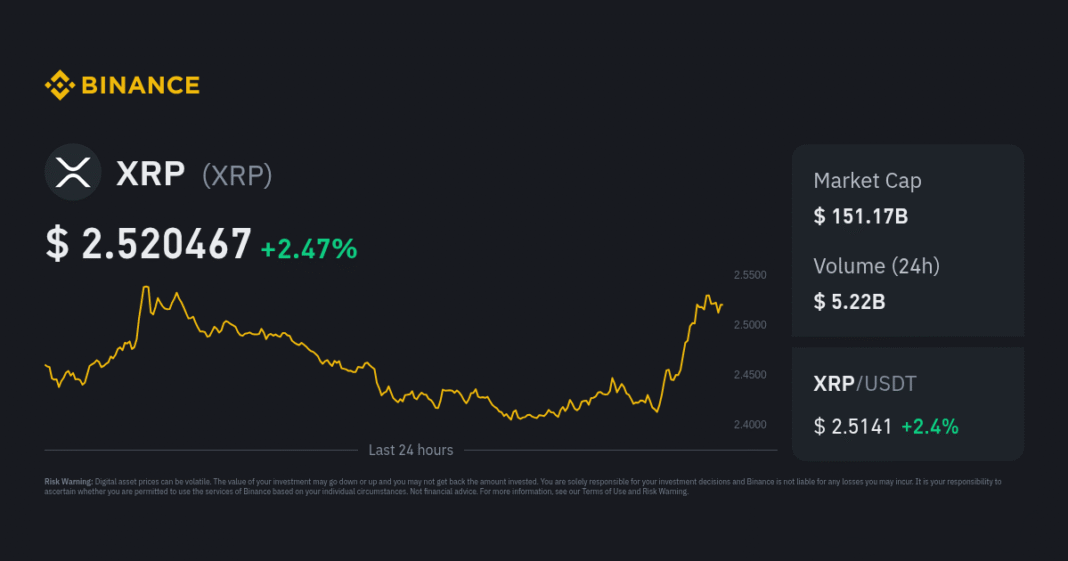Image resolution: width=1068 pixels, height=561 pixels.
Task: Click the 2.4500 axis label
Action: (x=750, y=374)
